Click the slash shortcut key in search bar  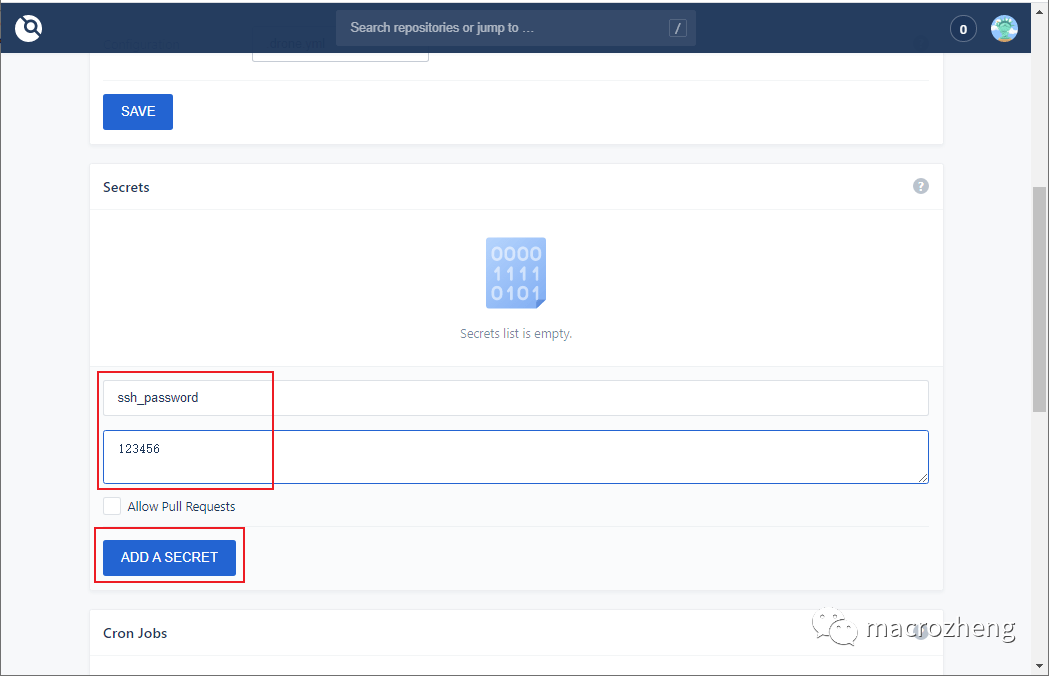coord(678,27)
